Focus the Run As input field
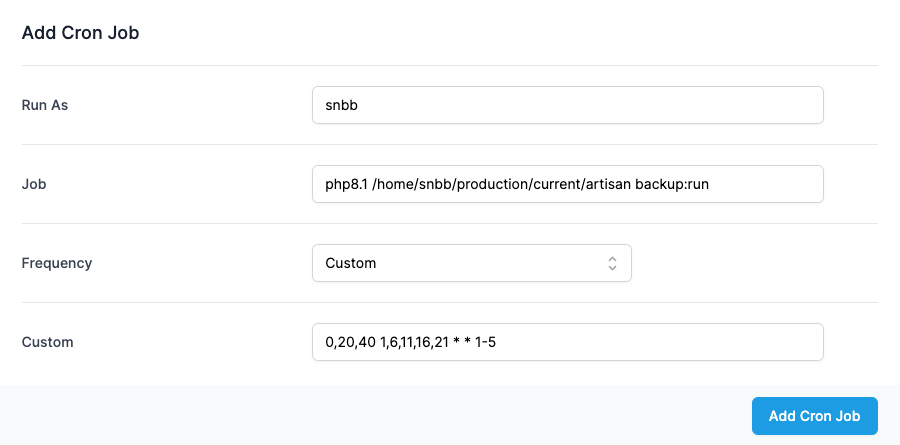Screen dimensions: 900x445 click(x=568, y=105)
